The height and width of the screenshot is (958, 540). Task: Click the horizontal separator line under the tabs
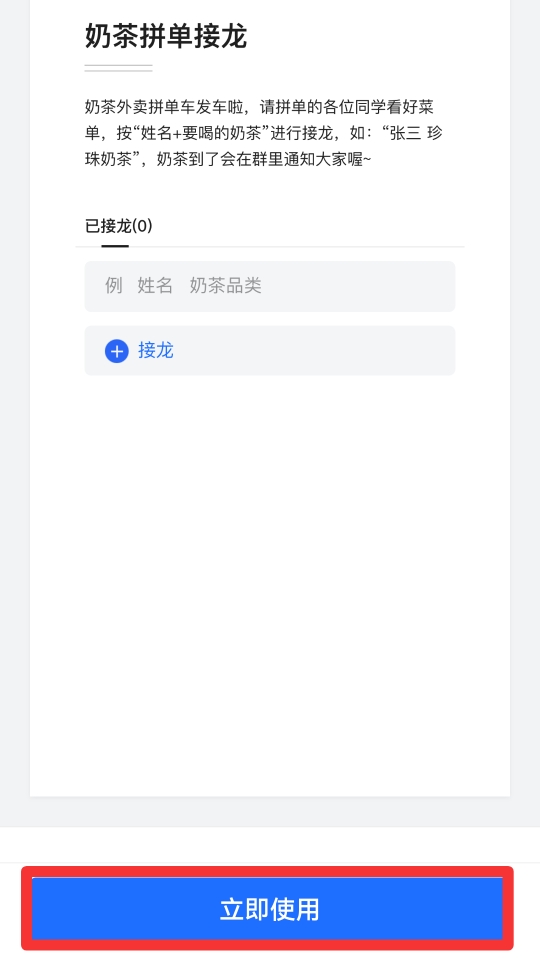(270, 247)
